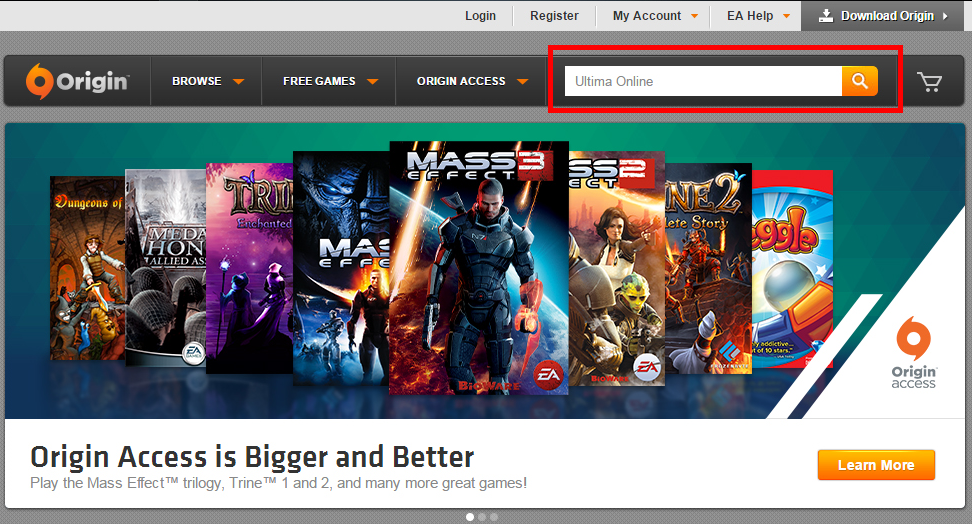Click the Origin Access is Bigger and Better headline
This screenshot has width=972, height=524.
[252, 458]
